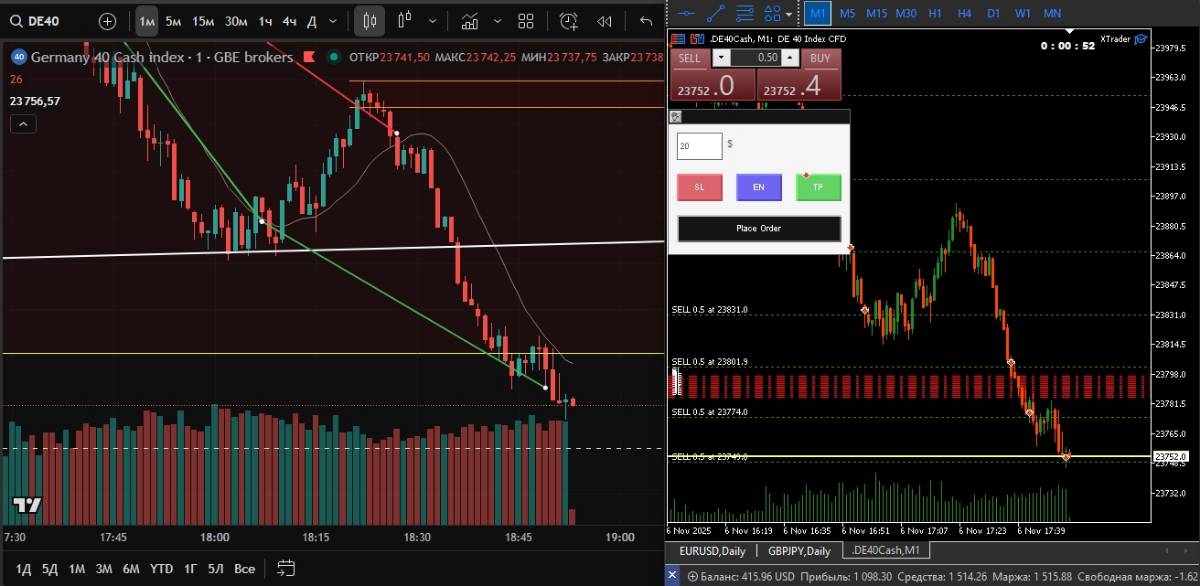The height and width of the screenshot is (586, 1200).
Task: Start bar replay with the rewind icon
Action: [x=604, y=21]
